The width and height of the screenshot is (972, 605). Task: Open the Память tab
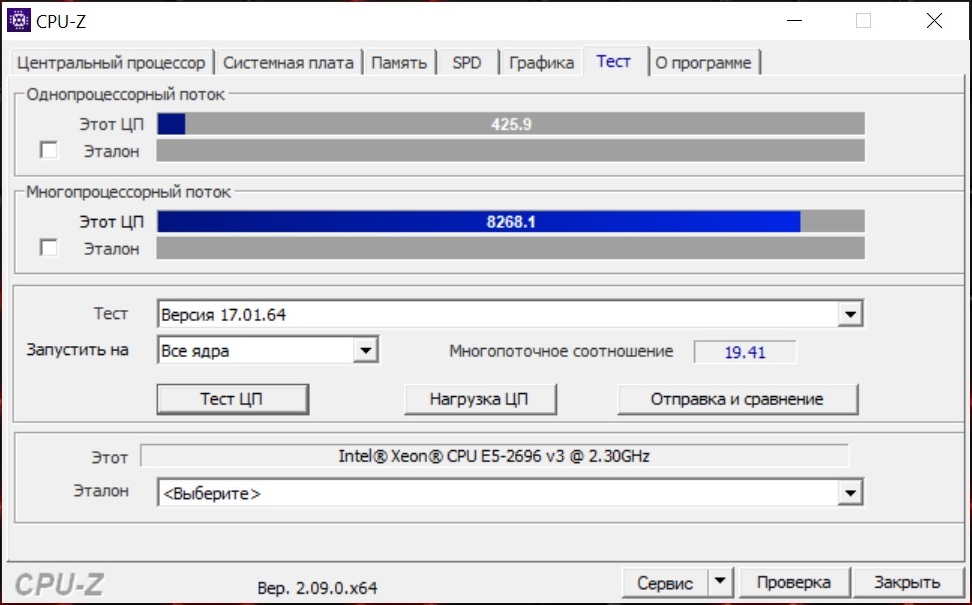click(x=399, y=63)
